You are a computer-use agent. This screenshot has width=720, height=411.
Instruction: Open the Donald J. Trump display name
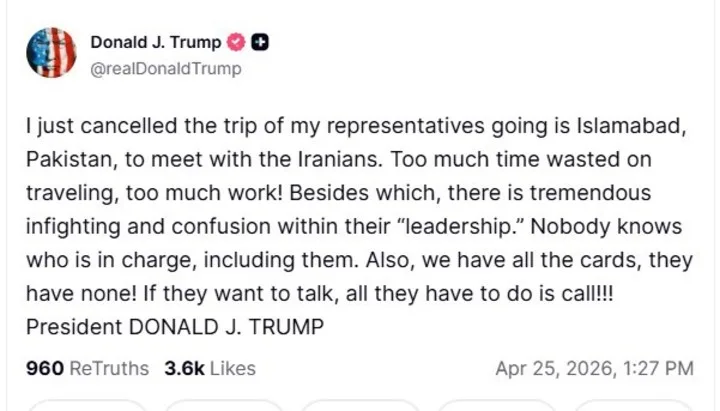156,42
